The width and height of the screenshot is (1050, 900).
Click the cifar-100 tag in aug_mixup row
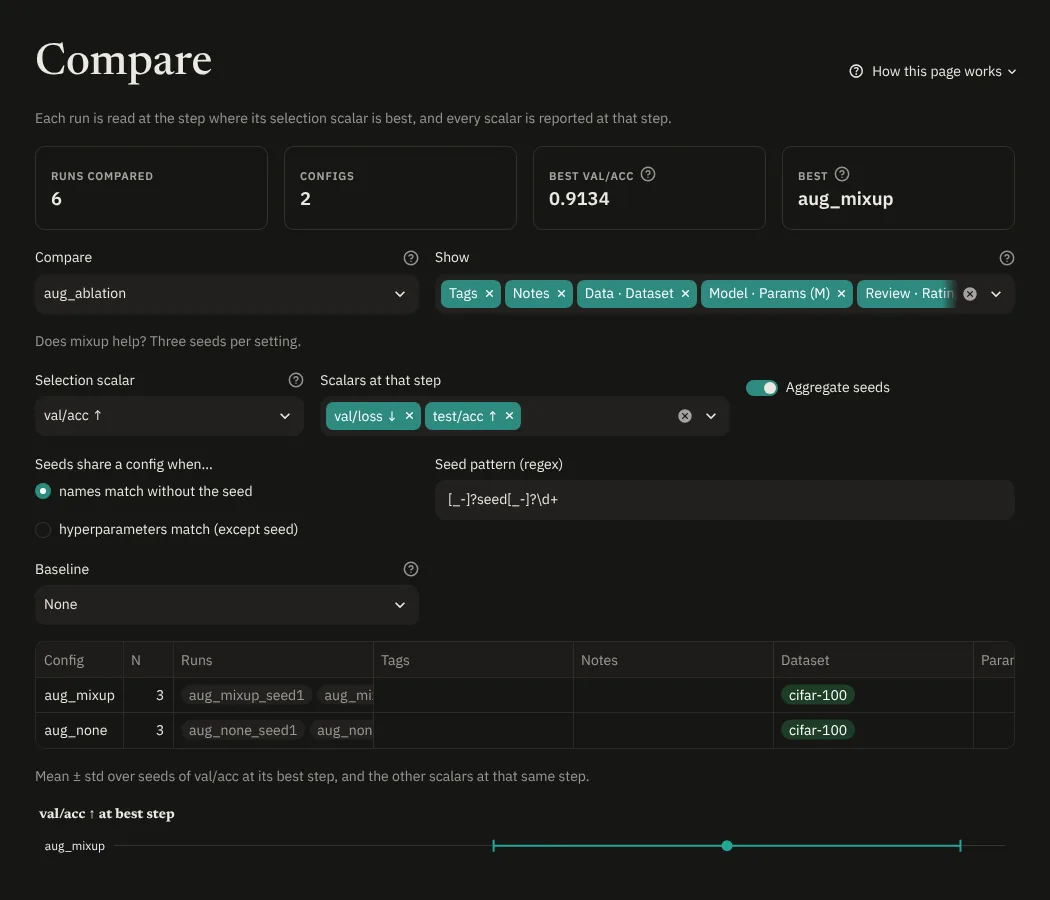818,695
